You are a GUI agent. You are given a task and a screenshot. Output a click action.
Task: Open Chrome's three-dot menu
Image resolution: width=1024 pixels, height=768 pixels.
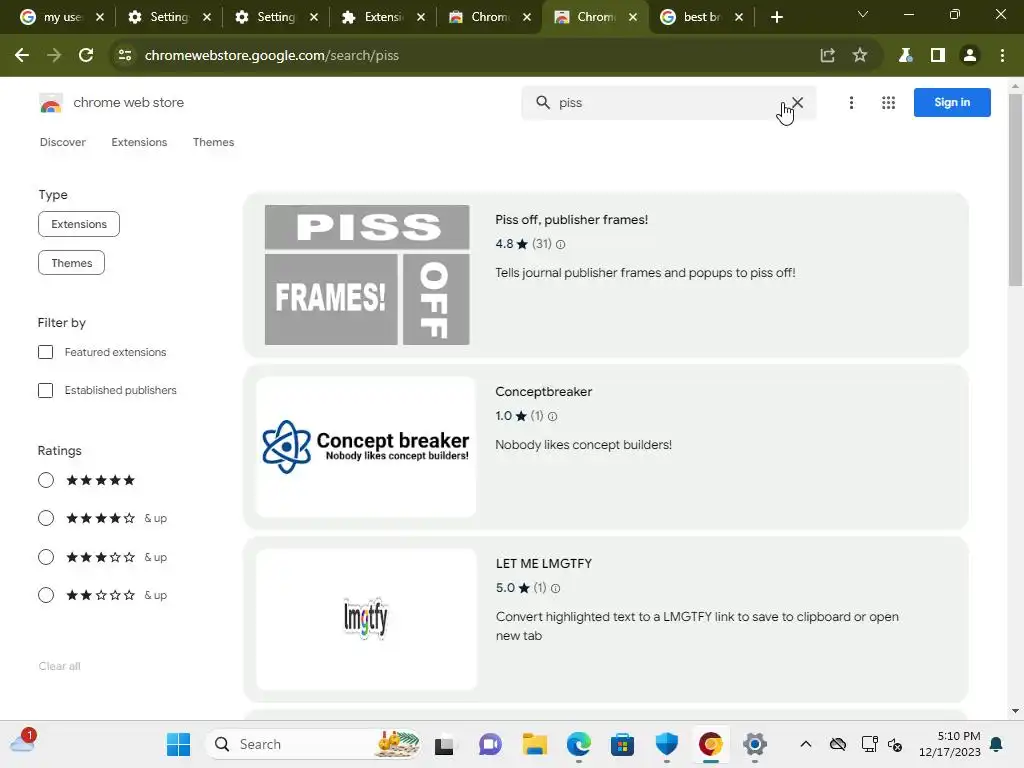[x=1002, y=56]
